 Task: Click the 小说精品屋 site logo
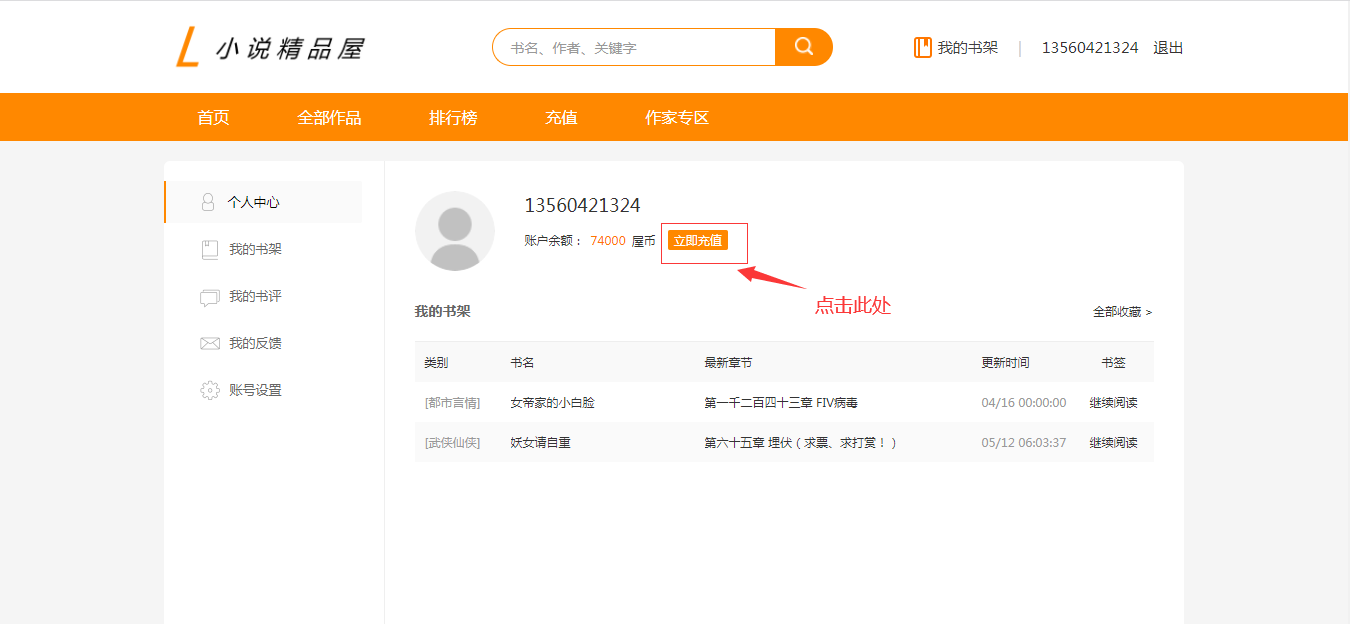pos(270,48)
